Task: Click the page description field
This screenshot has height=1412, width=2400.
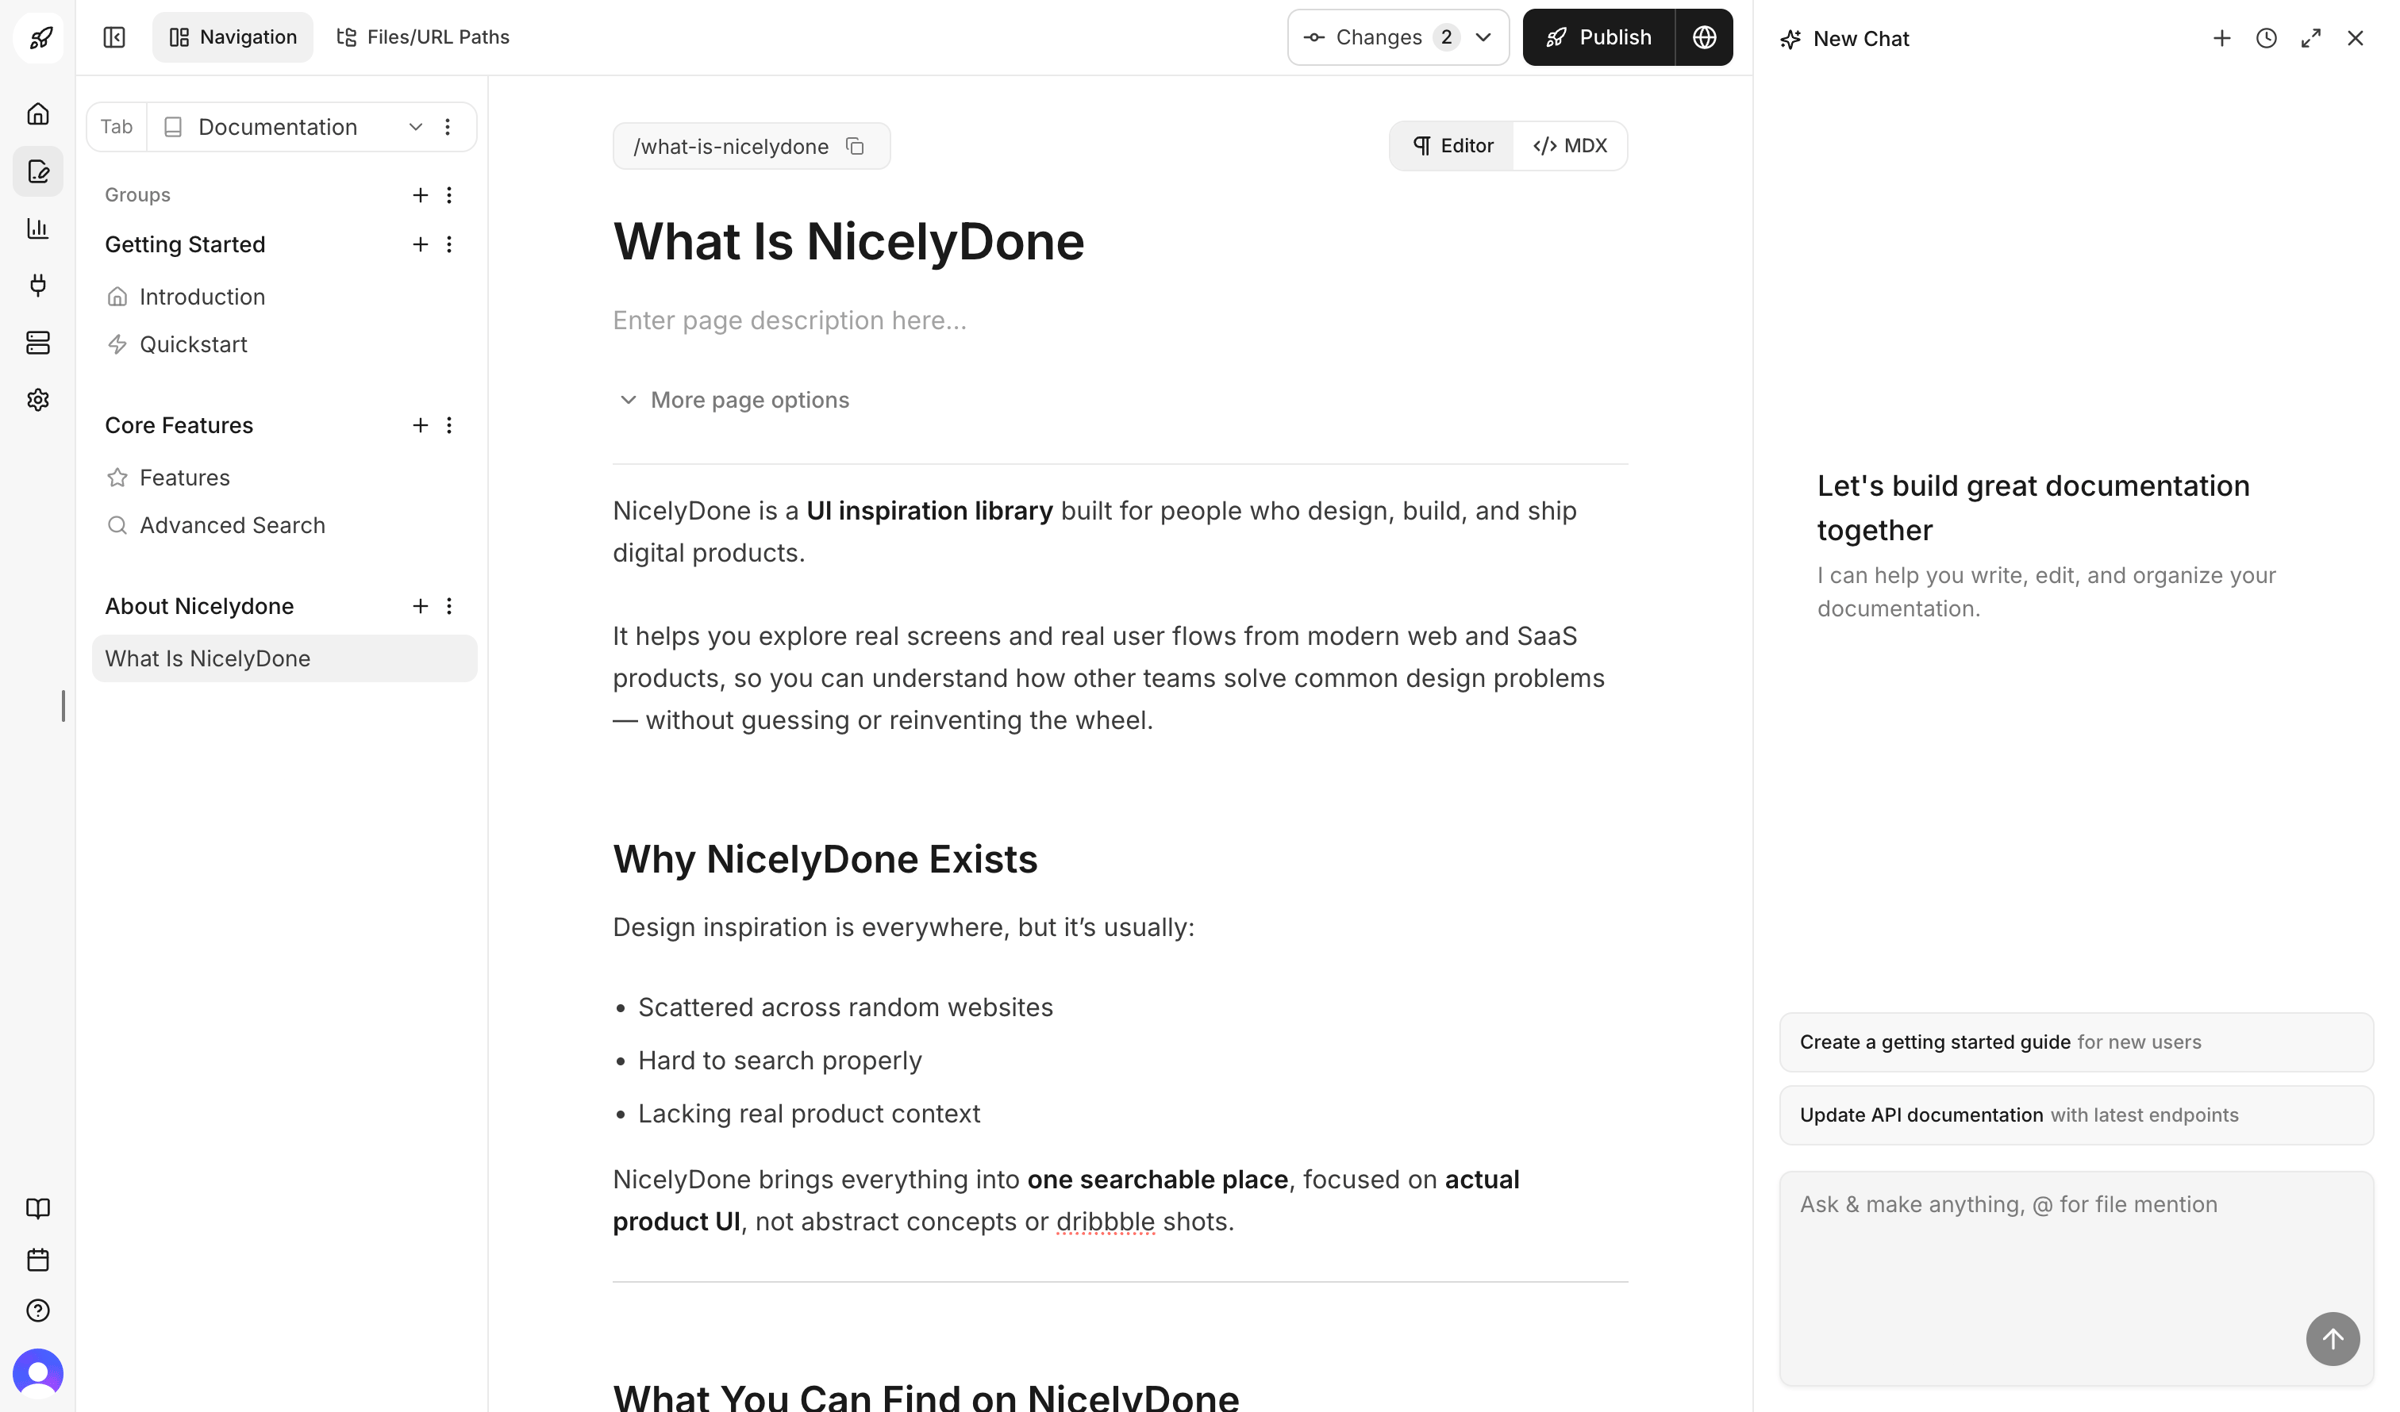Action: [x=1120, y=320]
